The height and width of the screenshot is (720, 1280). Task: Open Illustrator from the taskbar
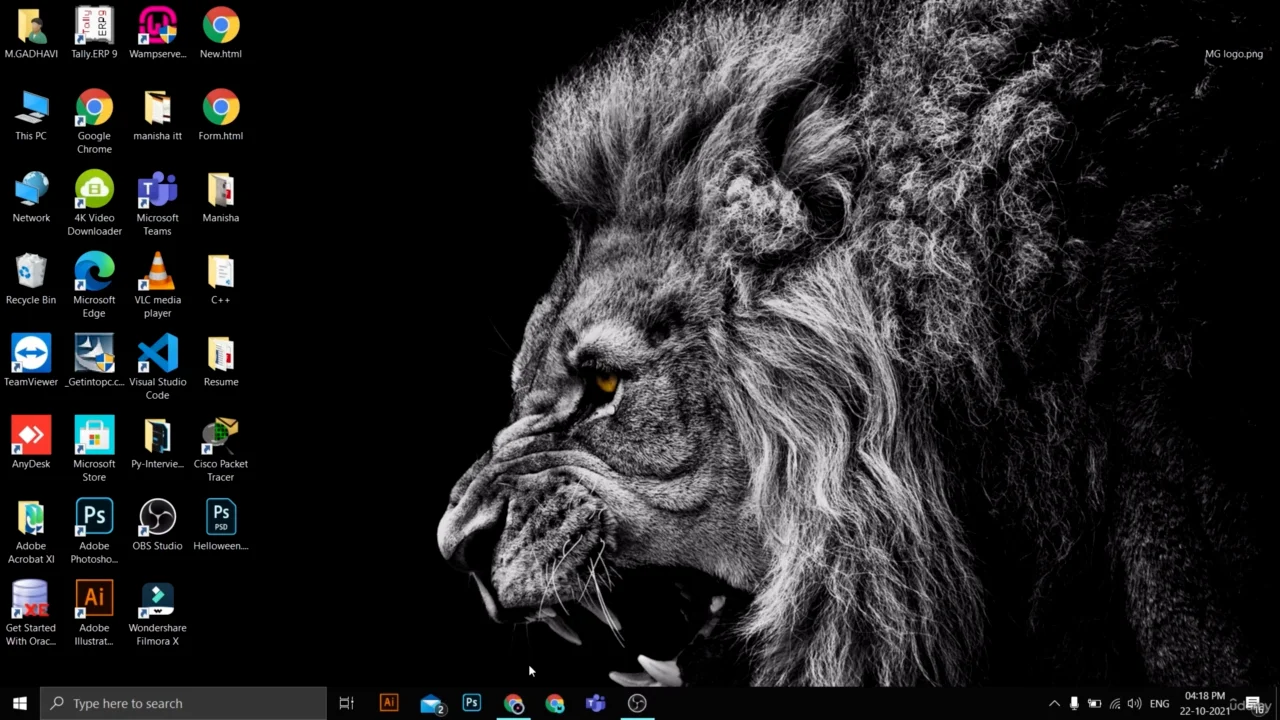(389, 703)
